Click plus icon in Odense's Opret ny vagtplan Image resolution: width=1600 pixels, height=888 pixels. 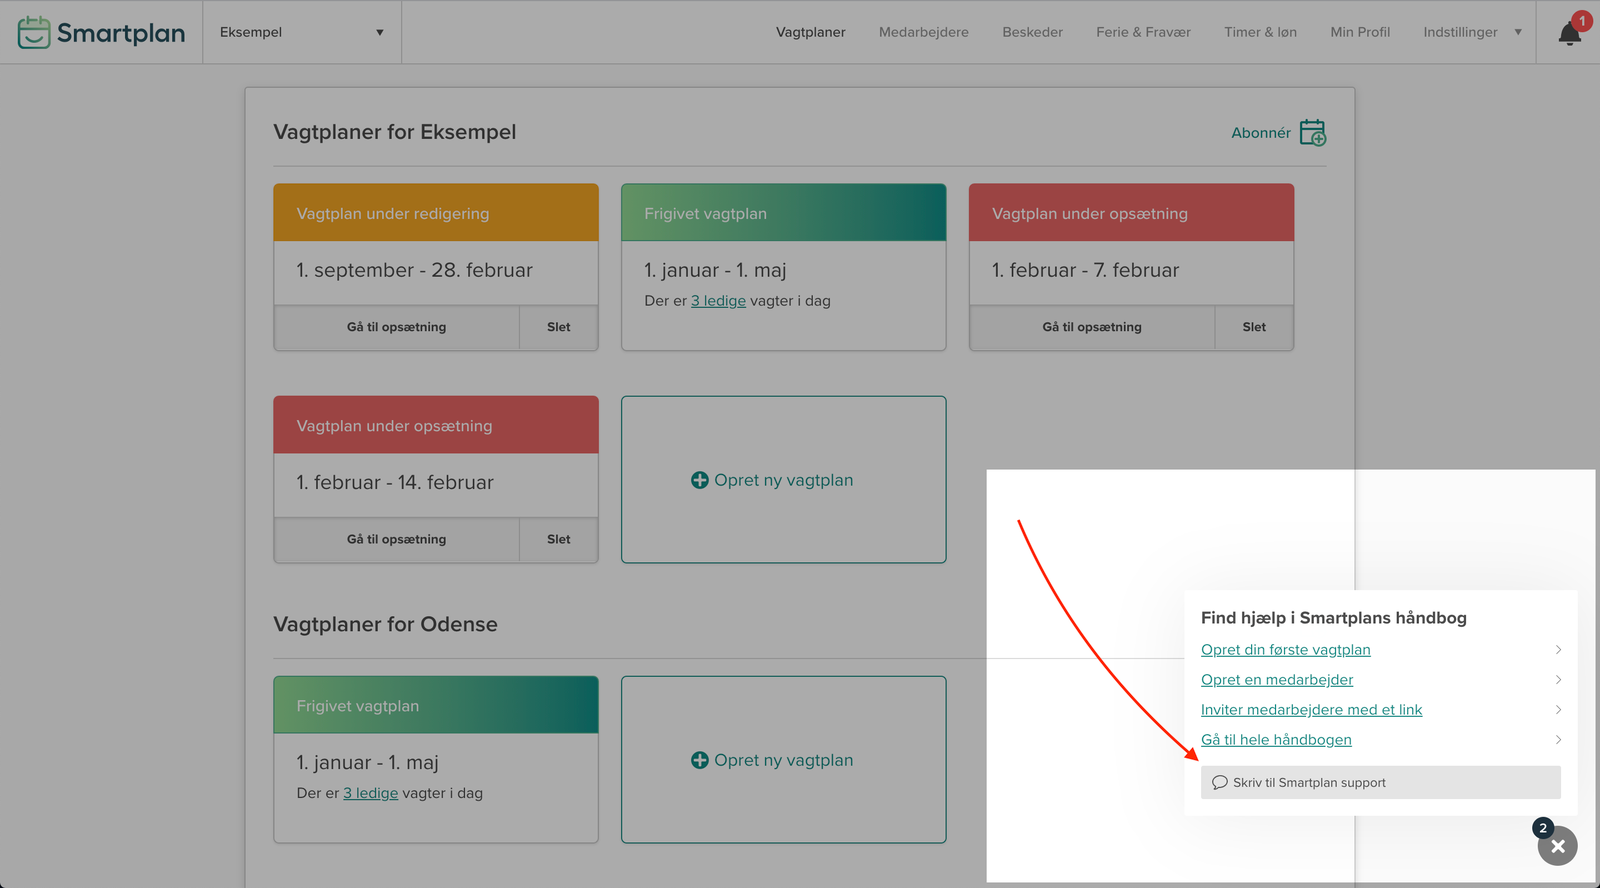(700, 760)
